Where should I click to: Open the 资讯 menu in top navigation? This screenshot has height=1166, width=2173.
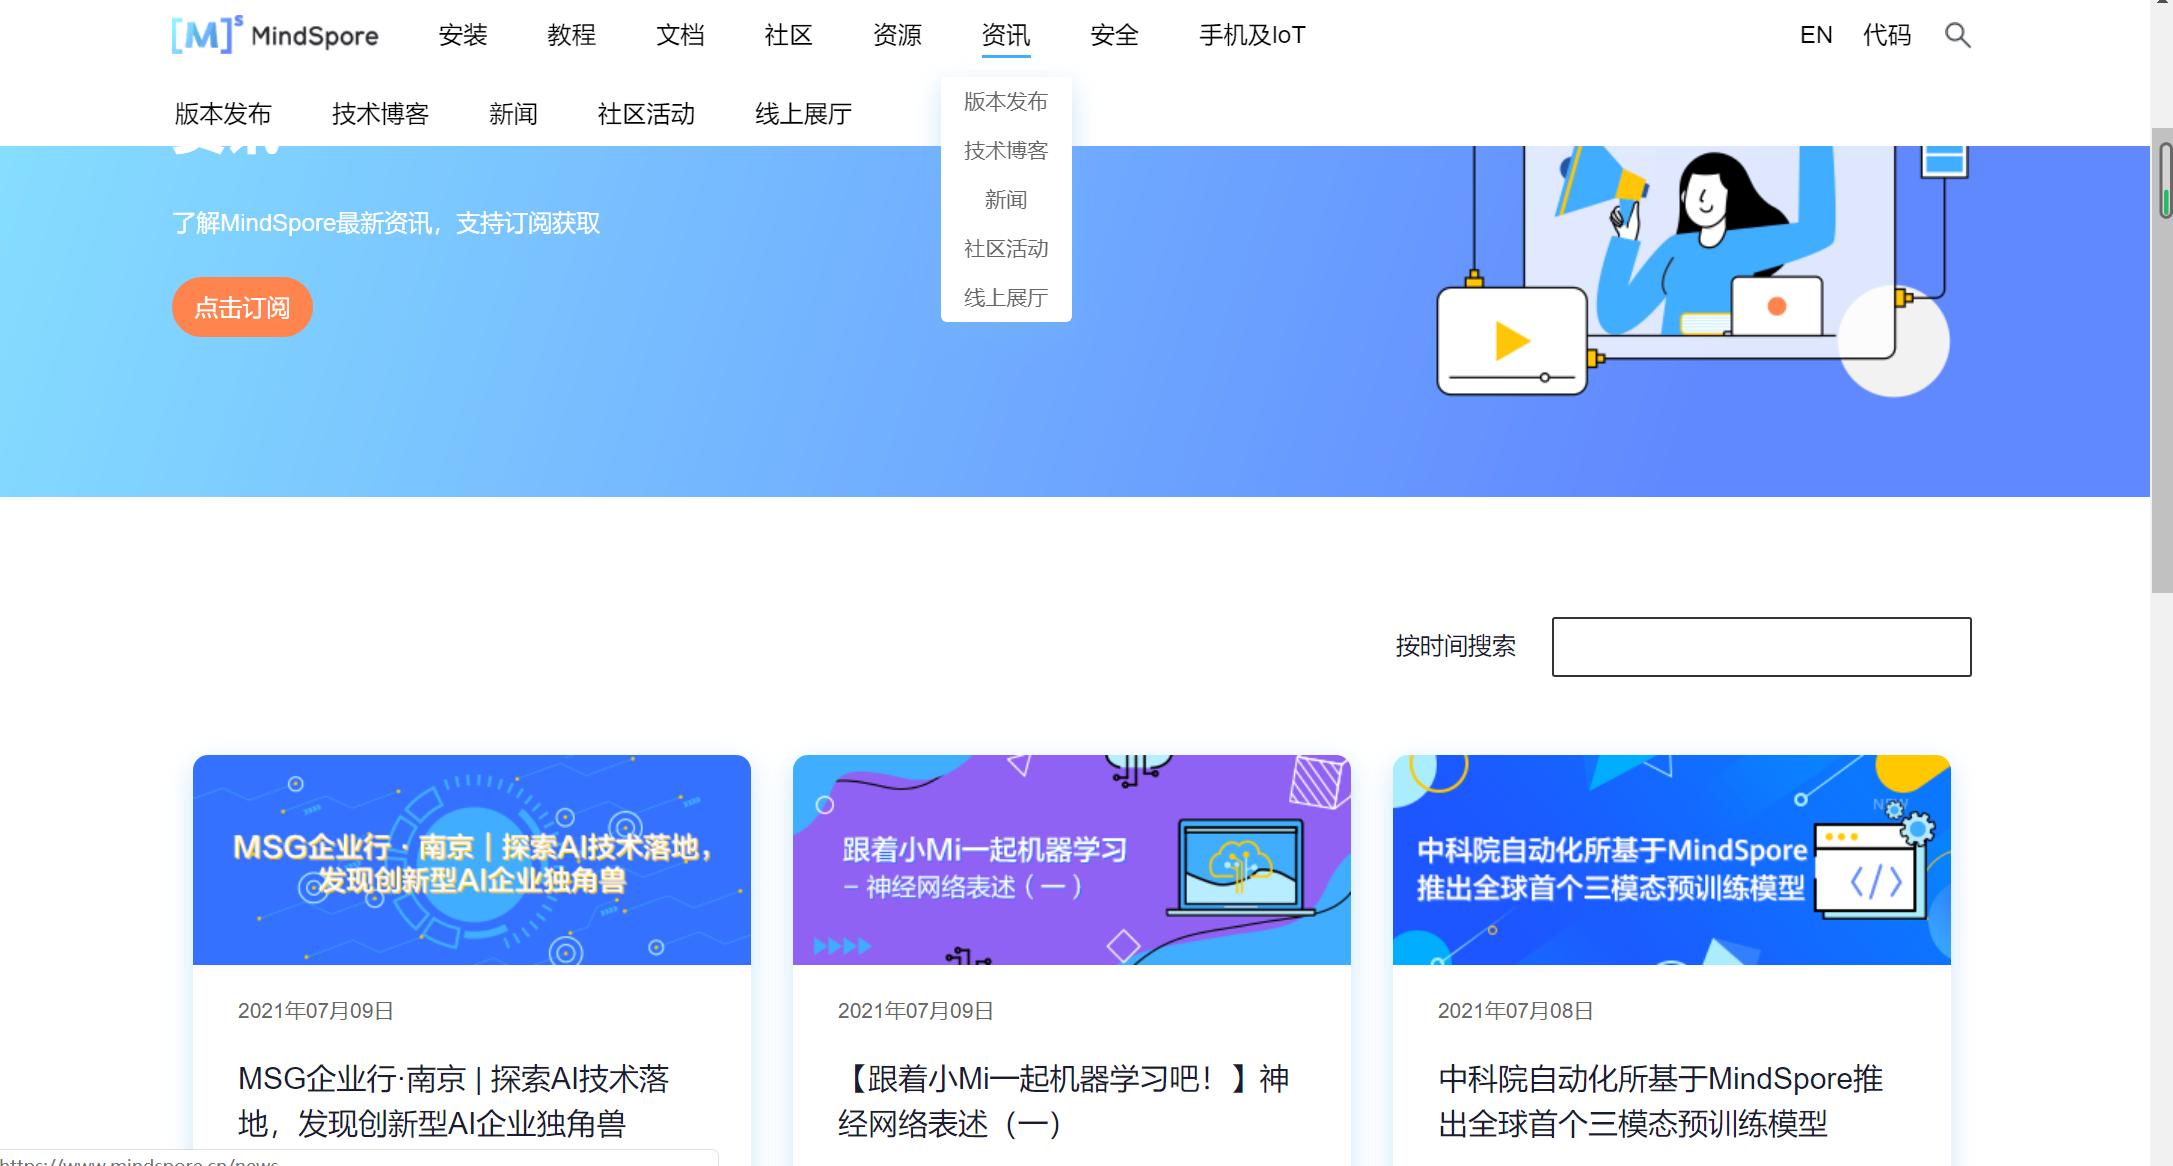[x=1005, y=36]
